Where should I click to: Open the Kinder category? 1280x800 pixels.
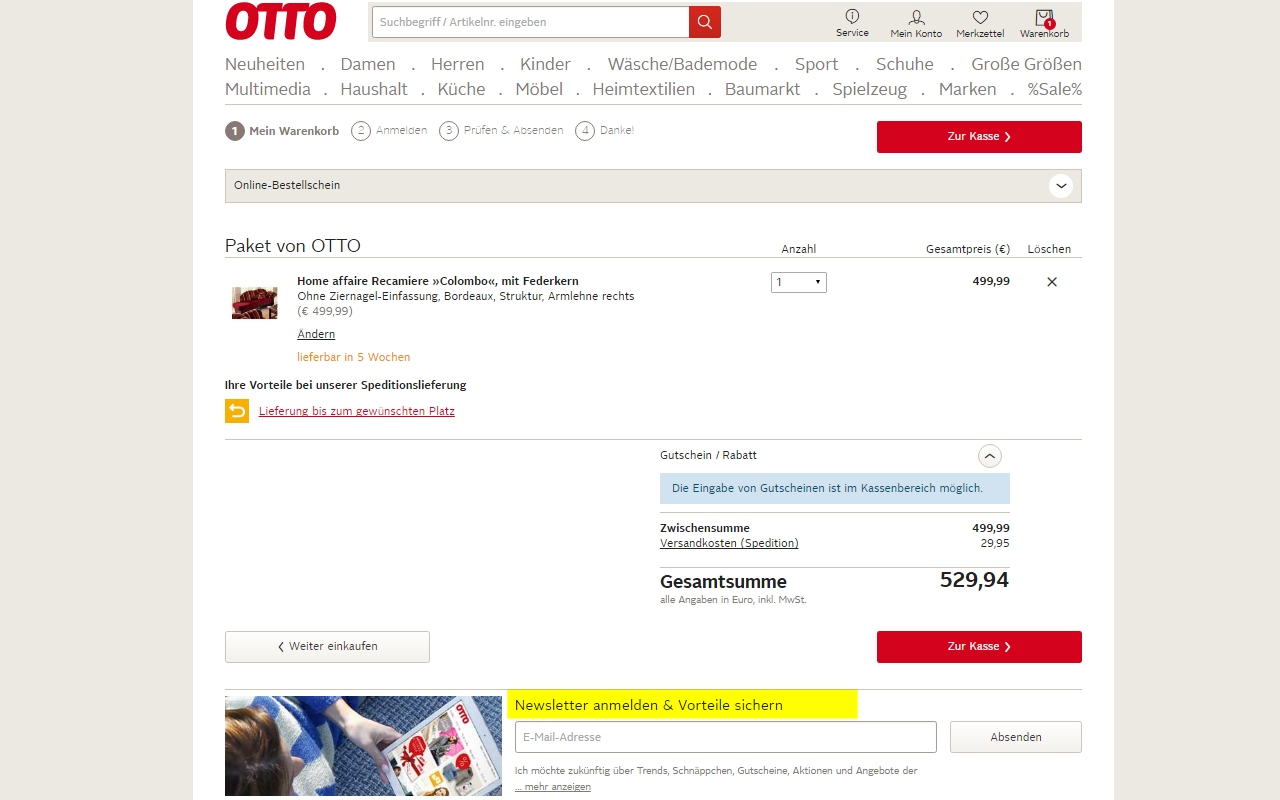[x=545, y=64]
